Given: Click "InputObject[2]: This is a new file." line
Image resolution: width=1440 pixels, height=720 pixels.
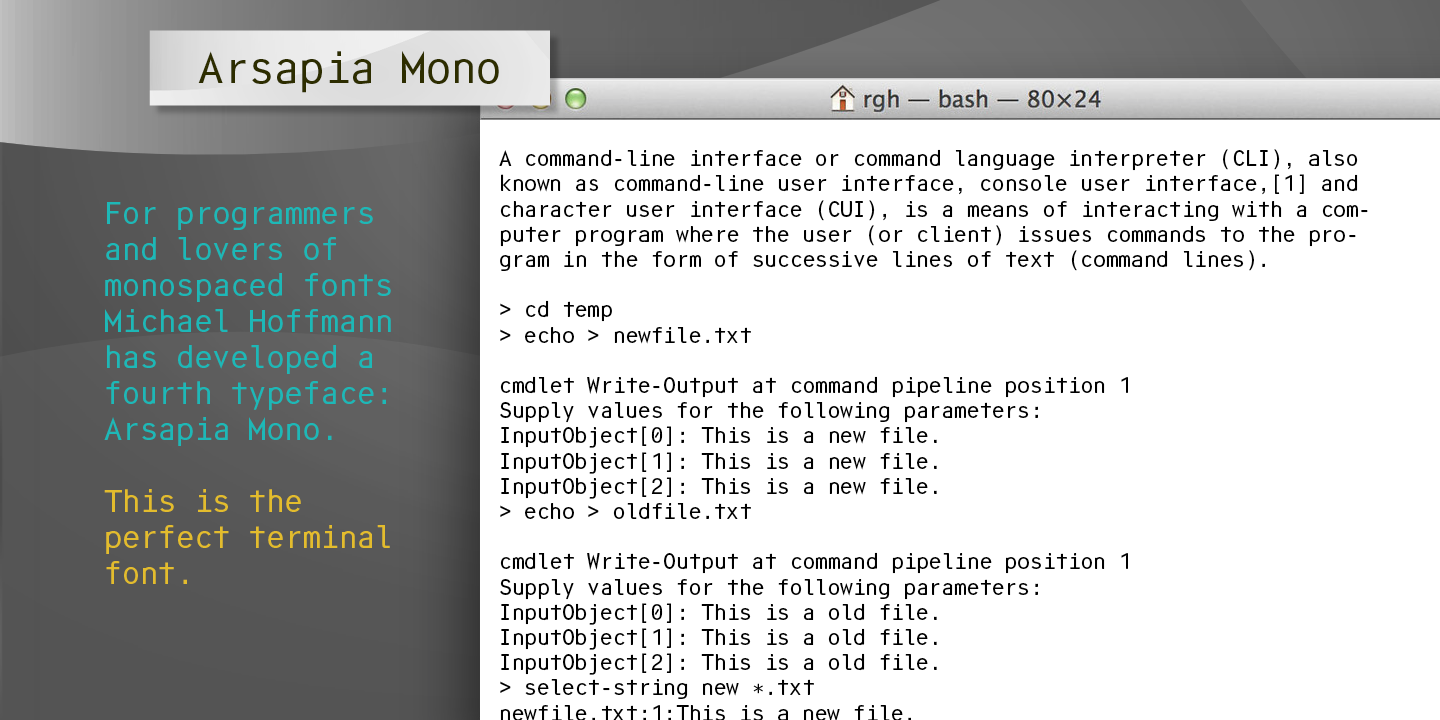Looking at the screenshot, I should 720,487.
